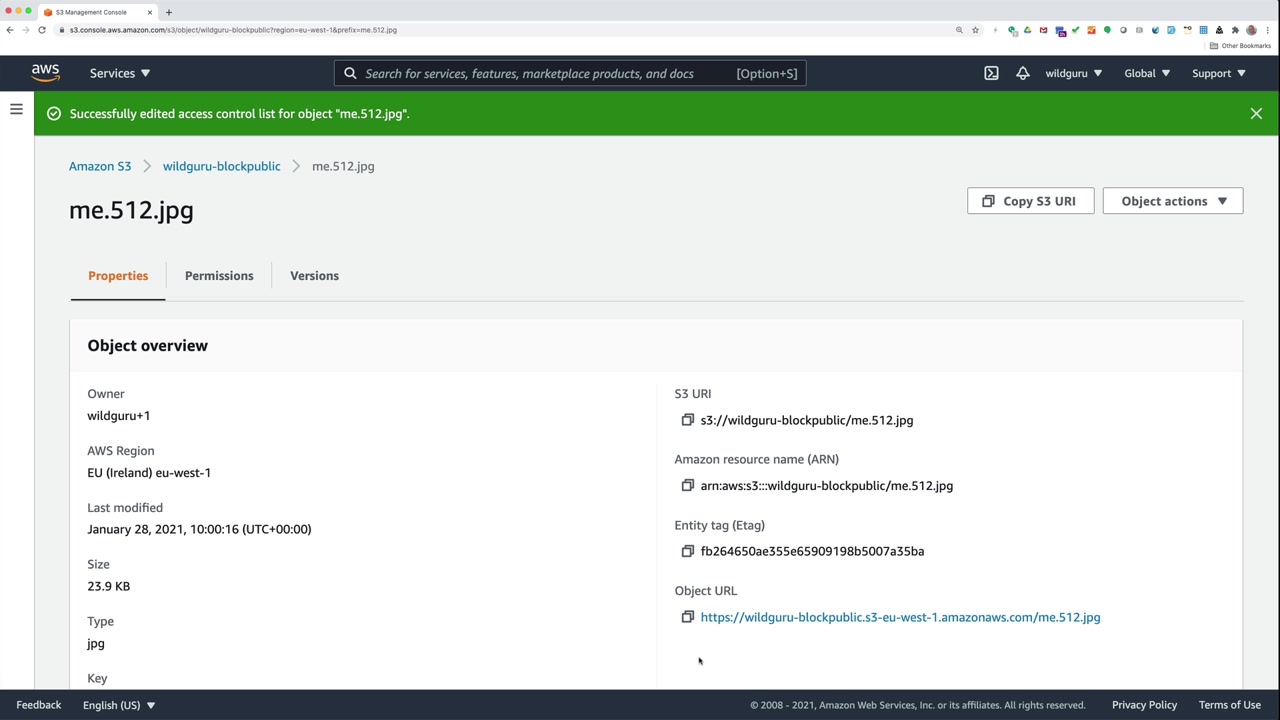Screen dimensions: 1280x720
Task: Click the me.512.jpg breadcrumb text
Action: click(x=343, y=166)
